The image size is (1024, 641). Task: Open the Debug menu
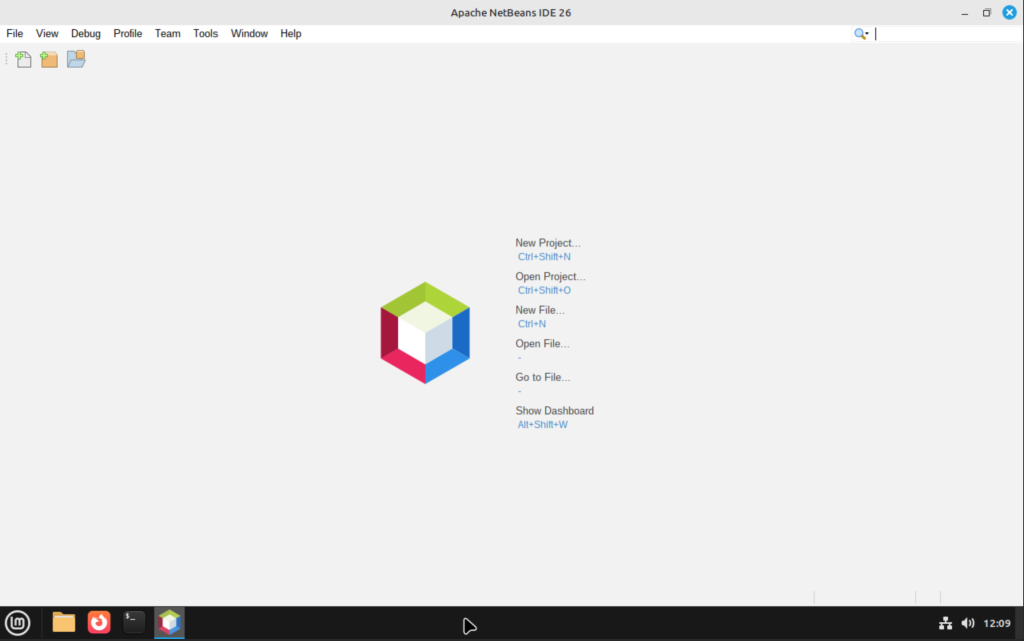click(86, 33)
